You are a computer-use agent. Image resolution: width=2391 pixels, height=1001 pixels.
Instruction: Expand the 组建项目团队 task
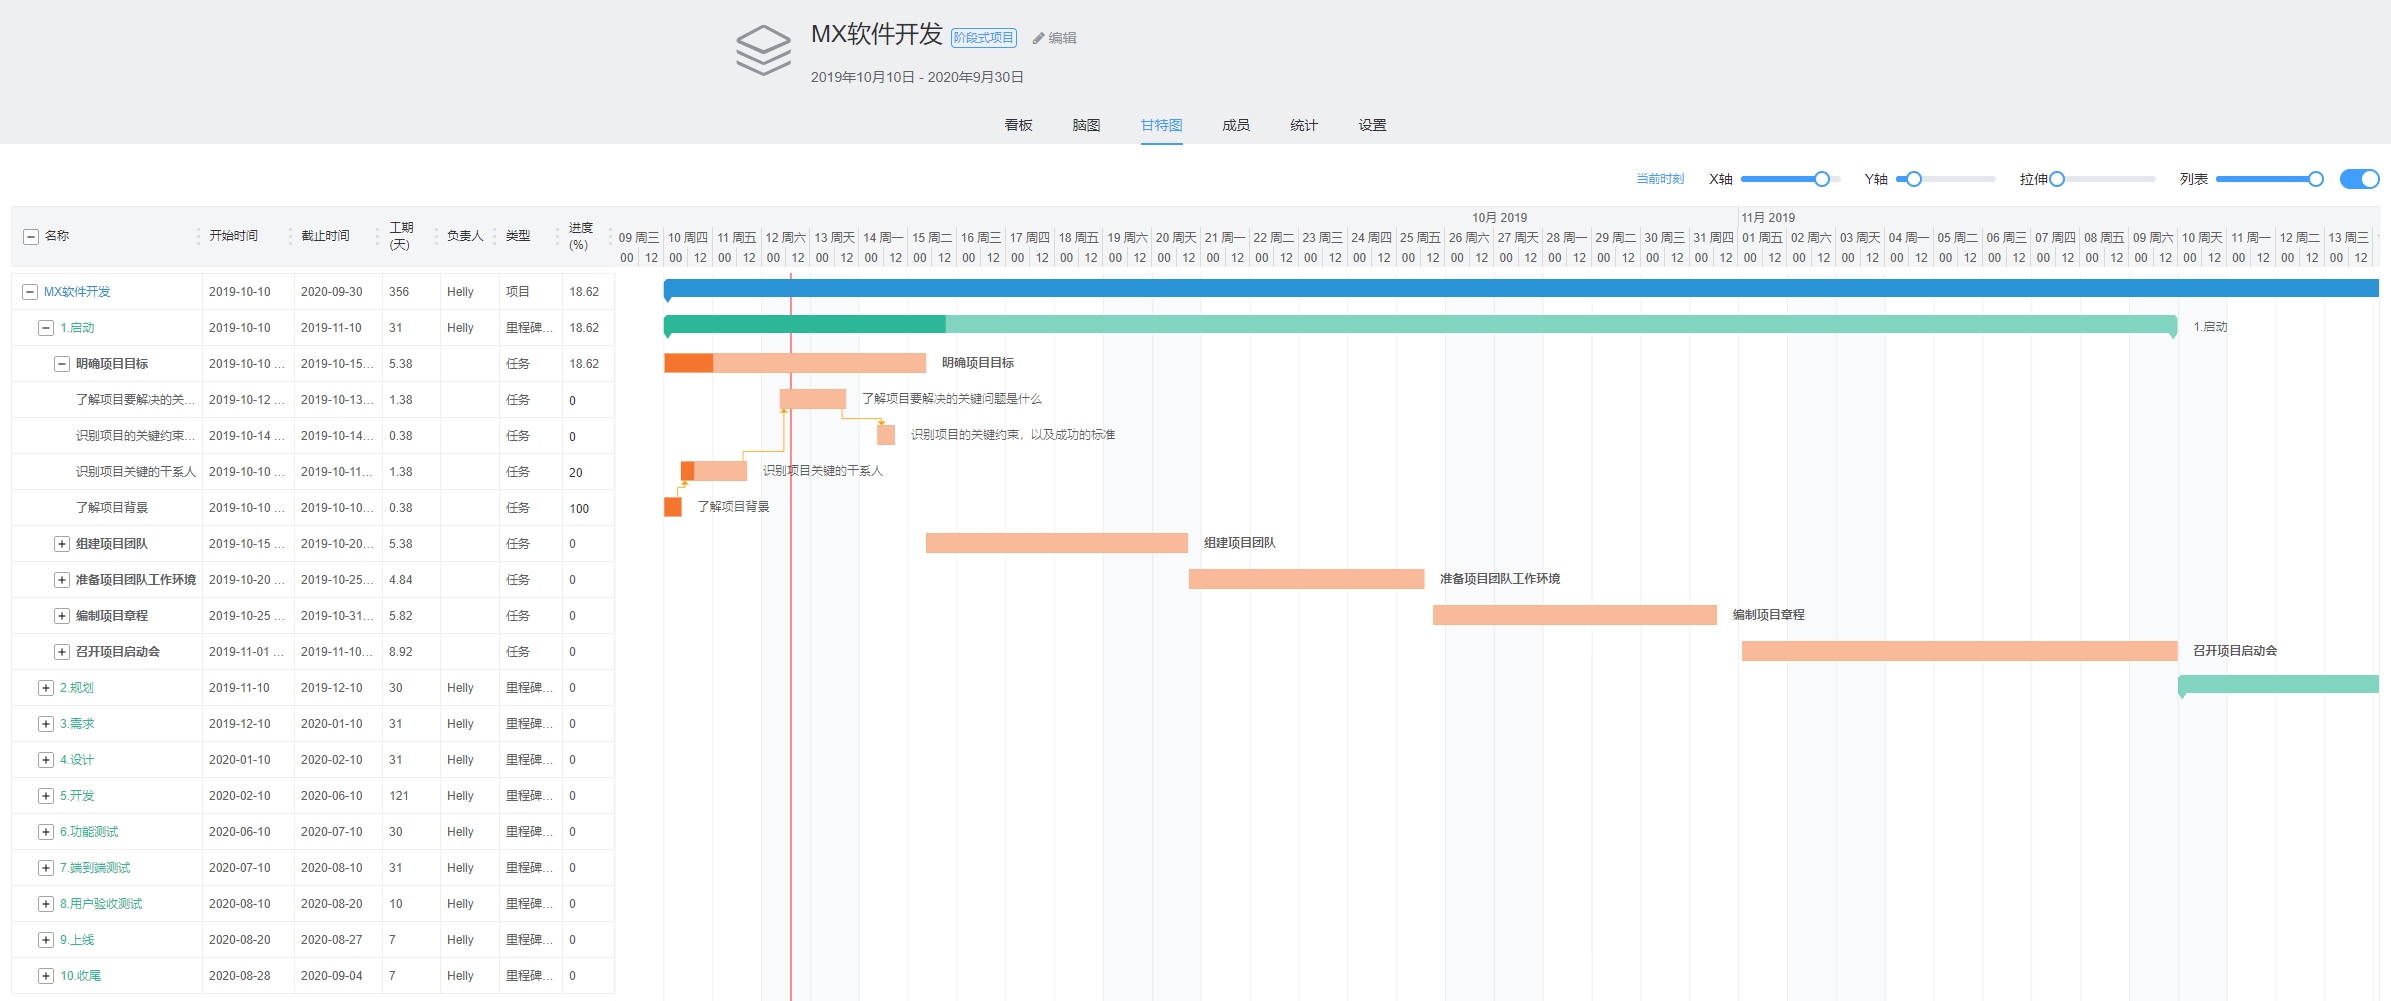pyautogui.click(x=62, y=544)
